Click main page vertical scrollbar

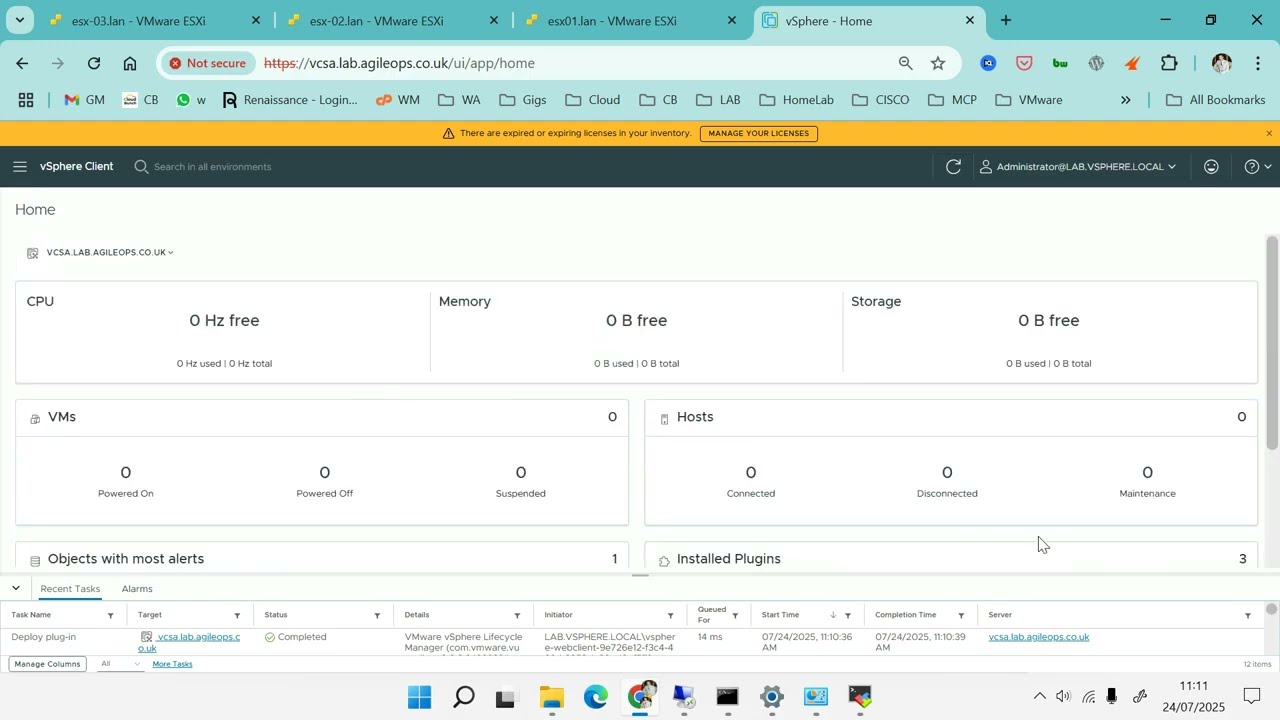pos(1272,343)
